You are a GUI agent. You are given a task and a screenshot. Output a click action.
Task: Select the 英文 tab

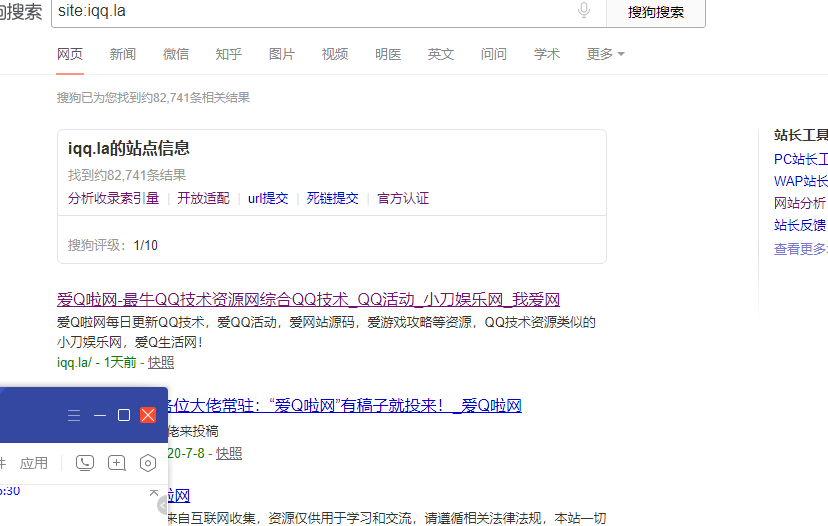click(441, 54)
